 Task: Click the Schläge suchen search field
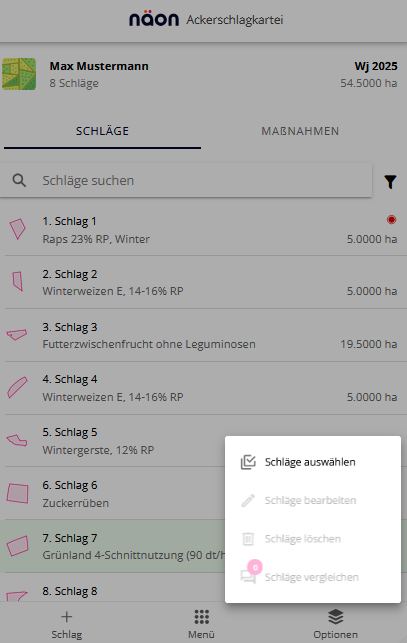pyautogui.click(x=186, y=180)
